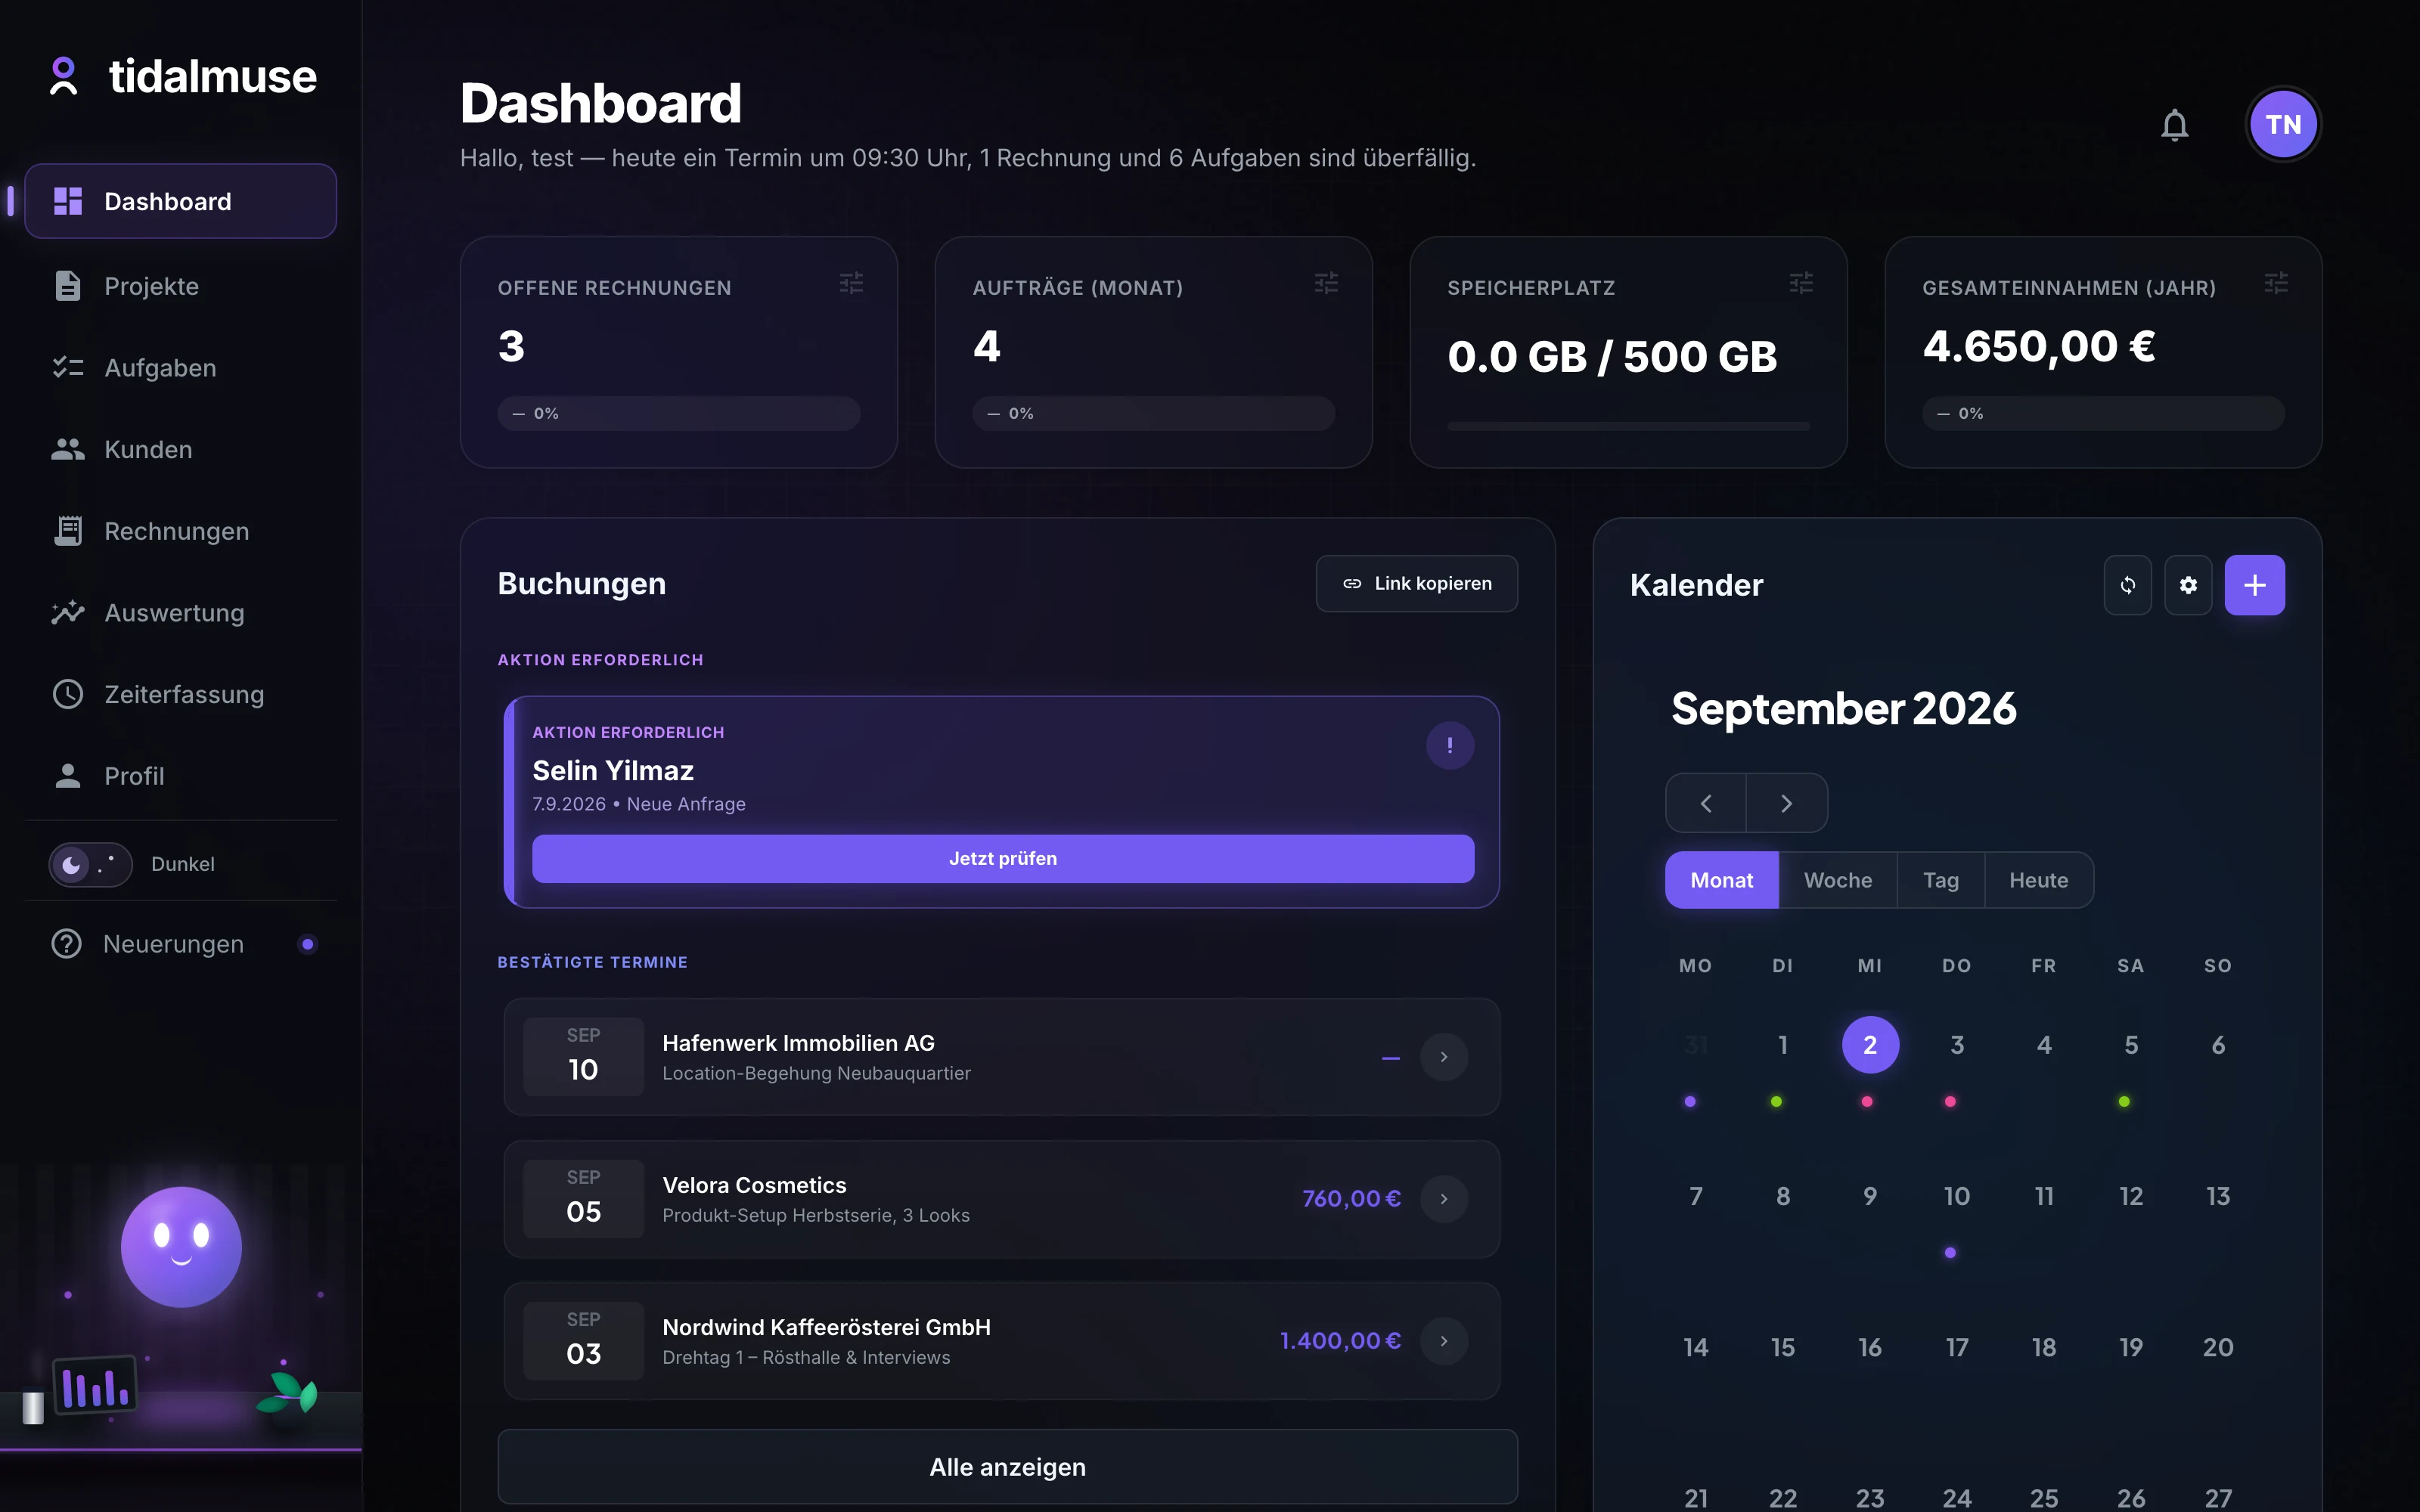Expand the Velora Cosmetics booking chevron

pyautogui.click(x=1444, y=1199)
